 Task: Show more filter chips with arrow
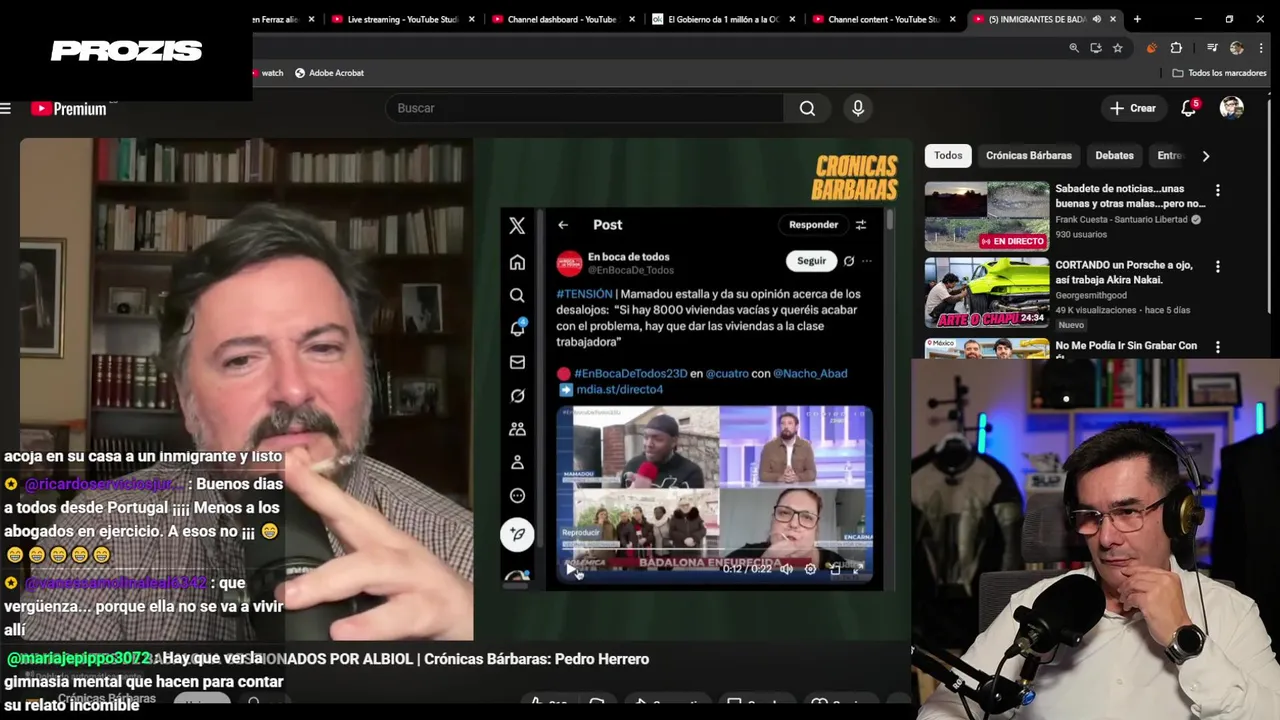(x=1205, y=156)
